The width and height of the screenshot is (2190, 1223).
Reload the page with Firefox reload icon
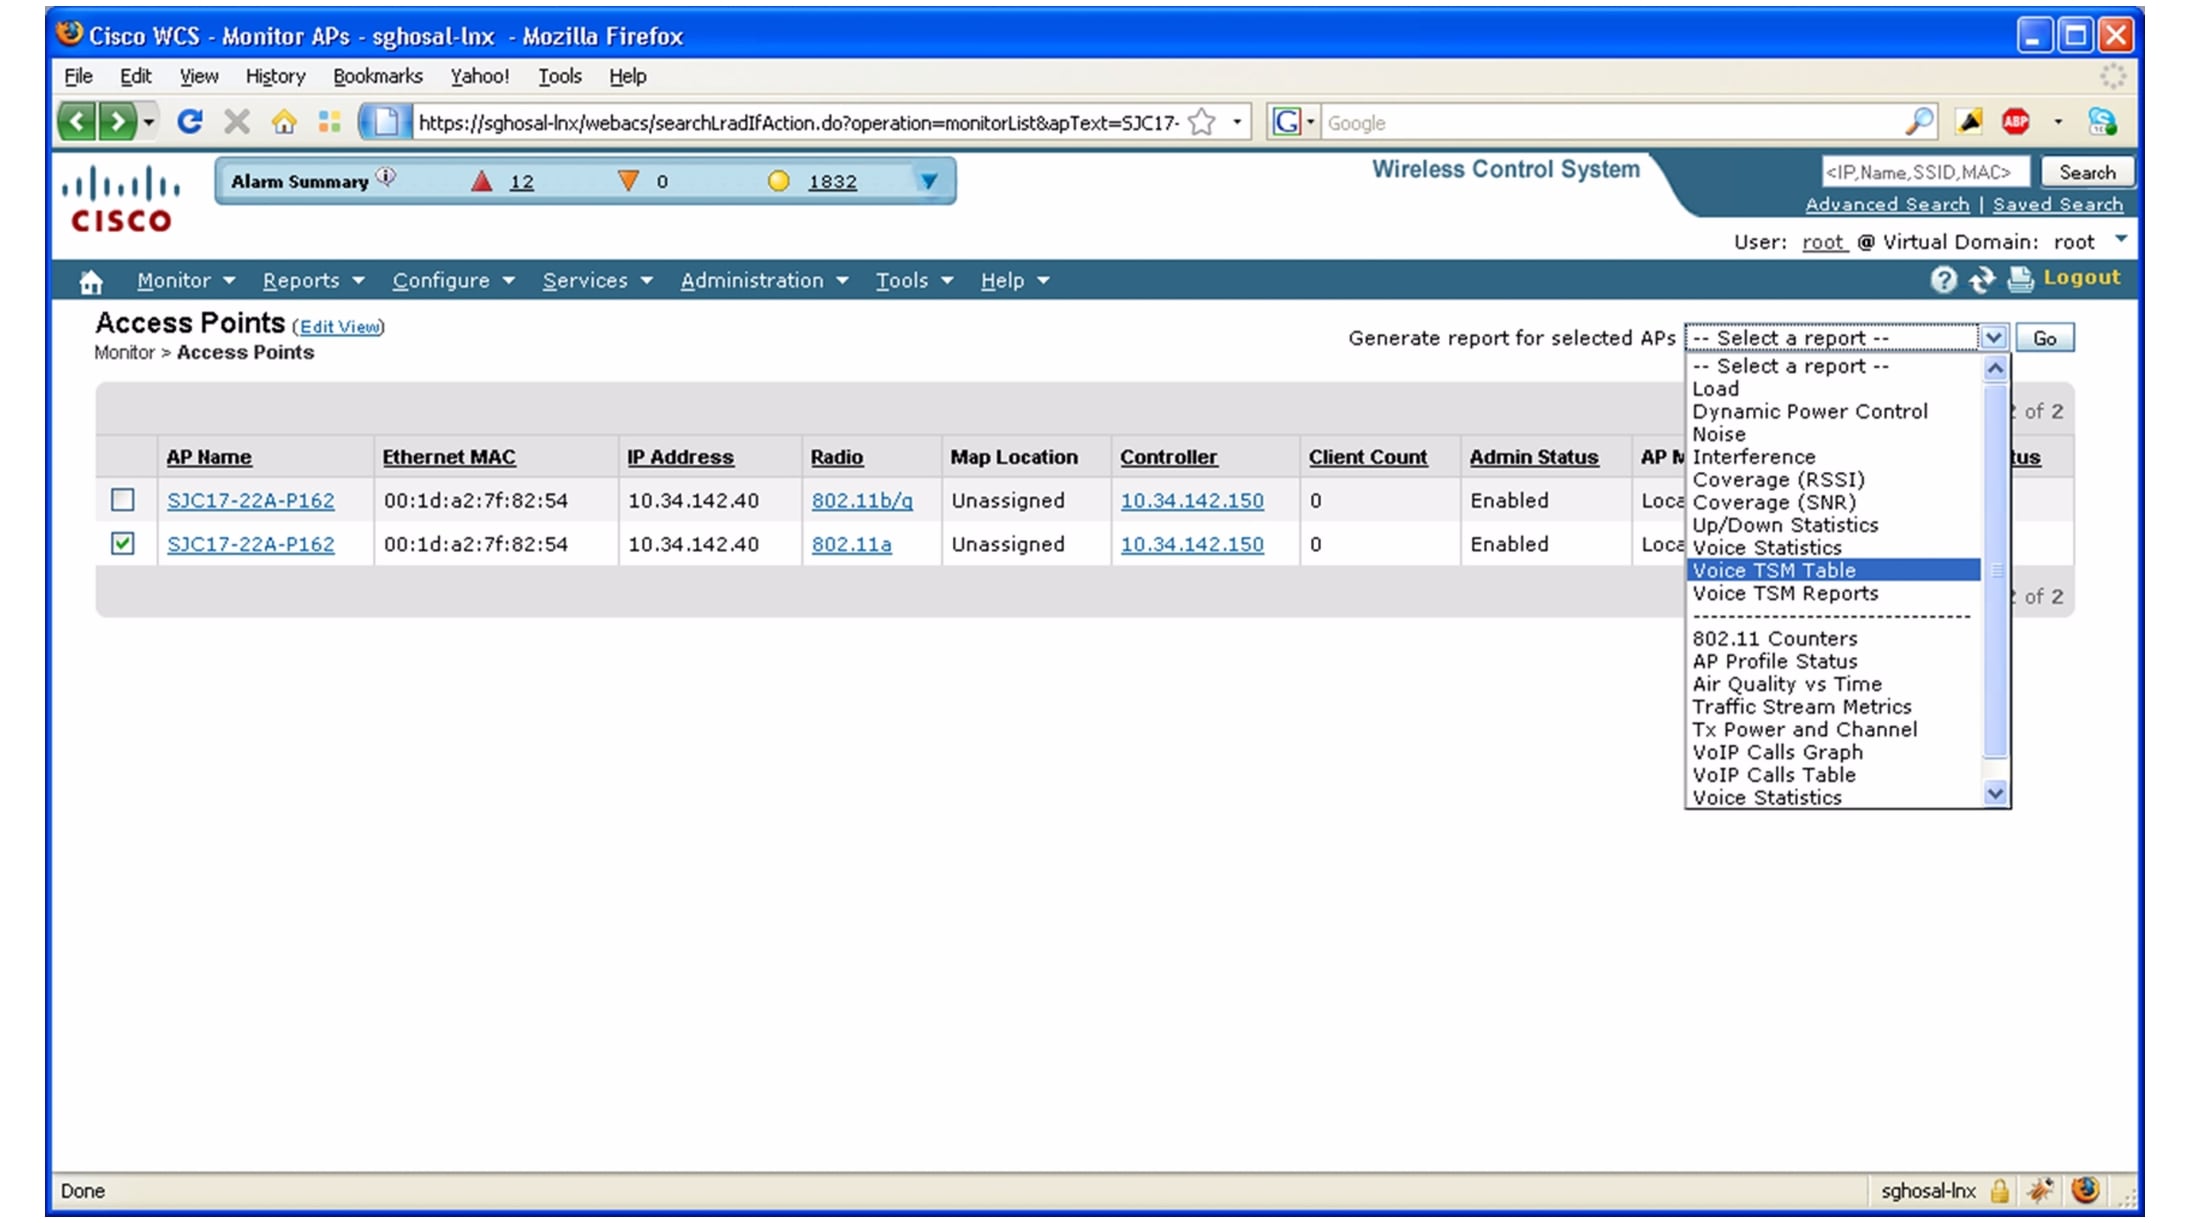[x=192, y=120]
